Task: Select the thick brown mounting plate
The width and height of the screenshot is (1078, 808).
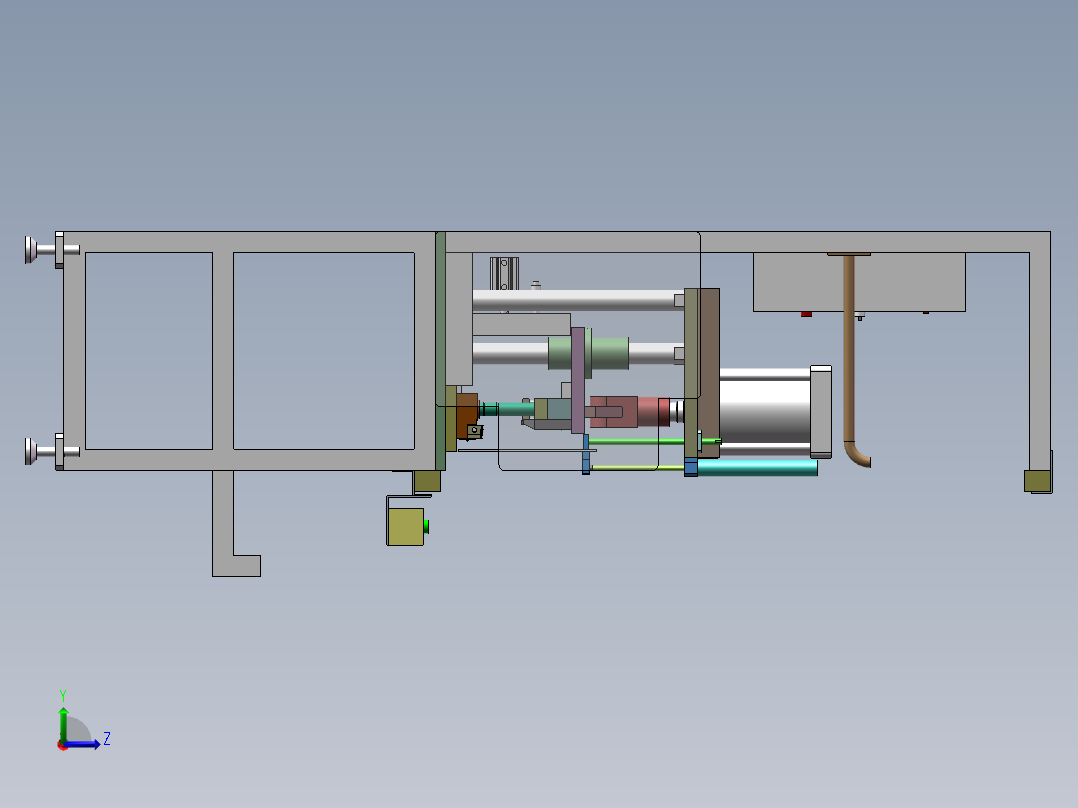Action: coord(709,373)
